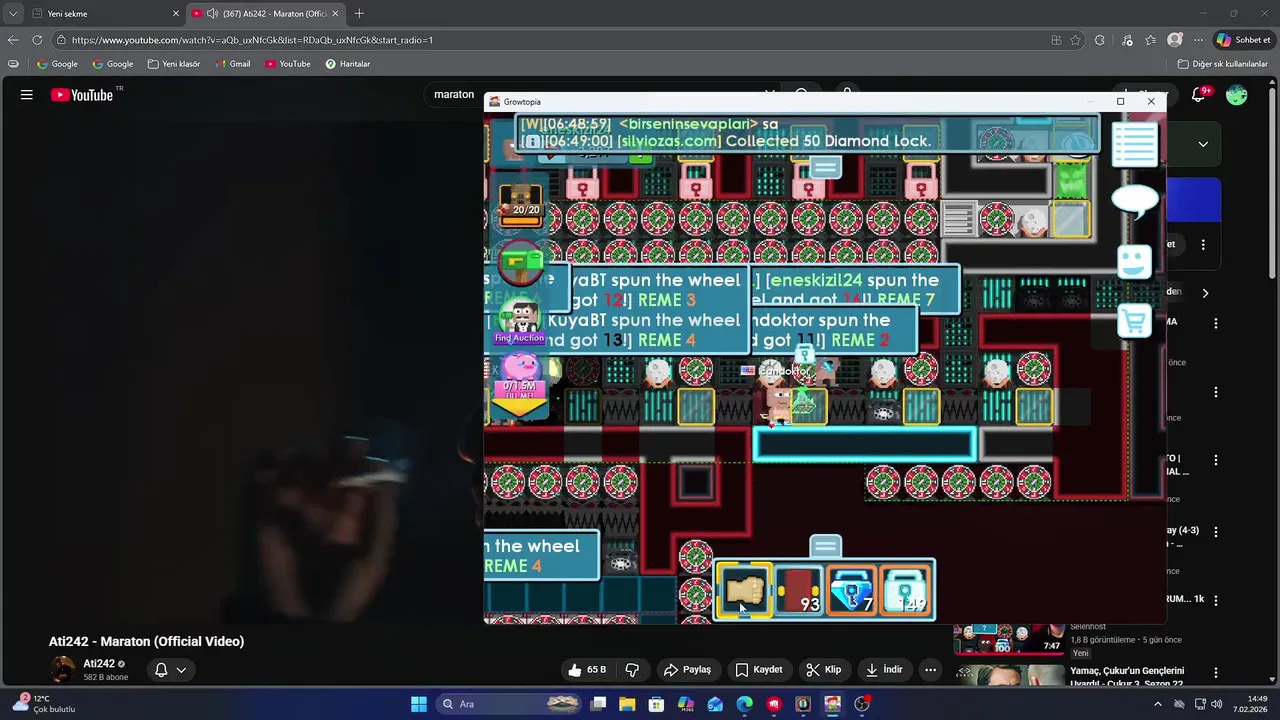Open File Explorer from taskbar
Image resolution: width=1280 pixels, height=720 pixels.
click(x=627, y=704)
